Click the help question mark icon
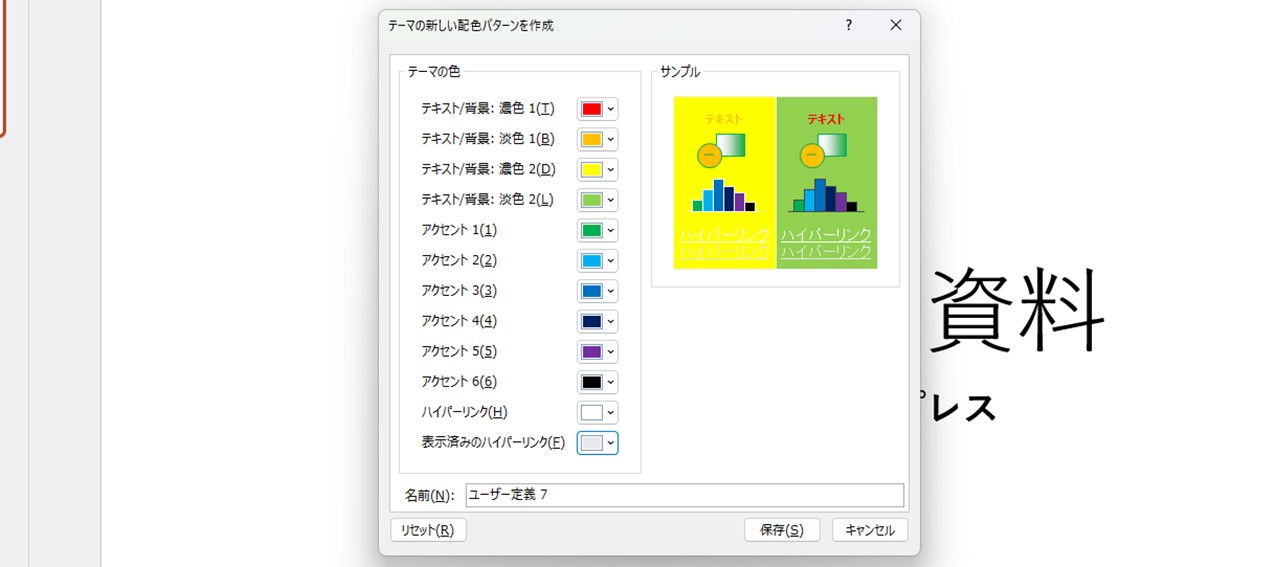 click(849, 25)
